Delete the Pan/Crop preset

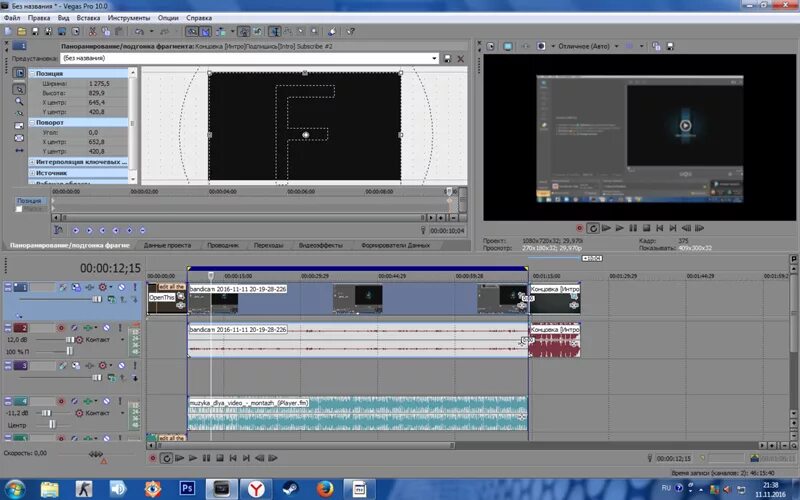[x=461, y=59]
